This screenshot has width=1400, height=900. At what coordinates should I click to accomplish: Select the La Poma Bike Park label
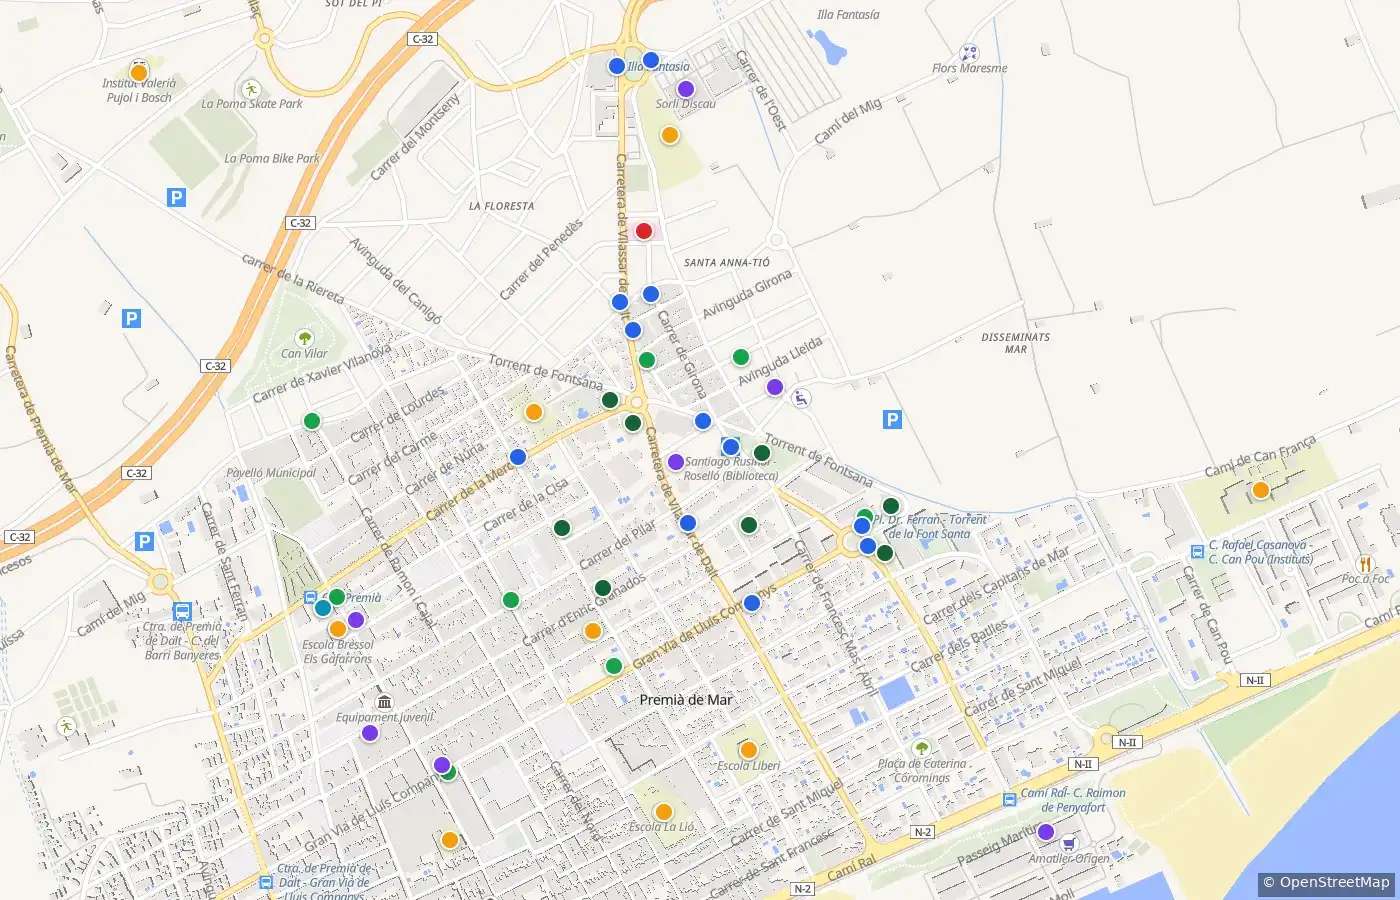(272, 158)
